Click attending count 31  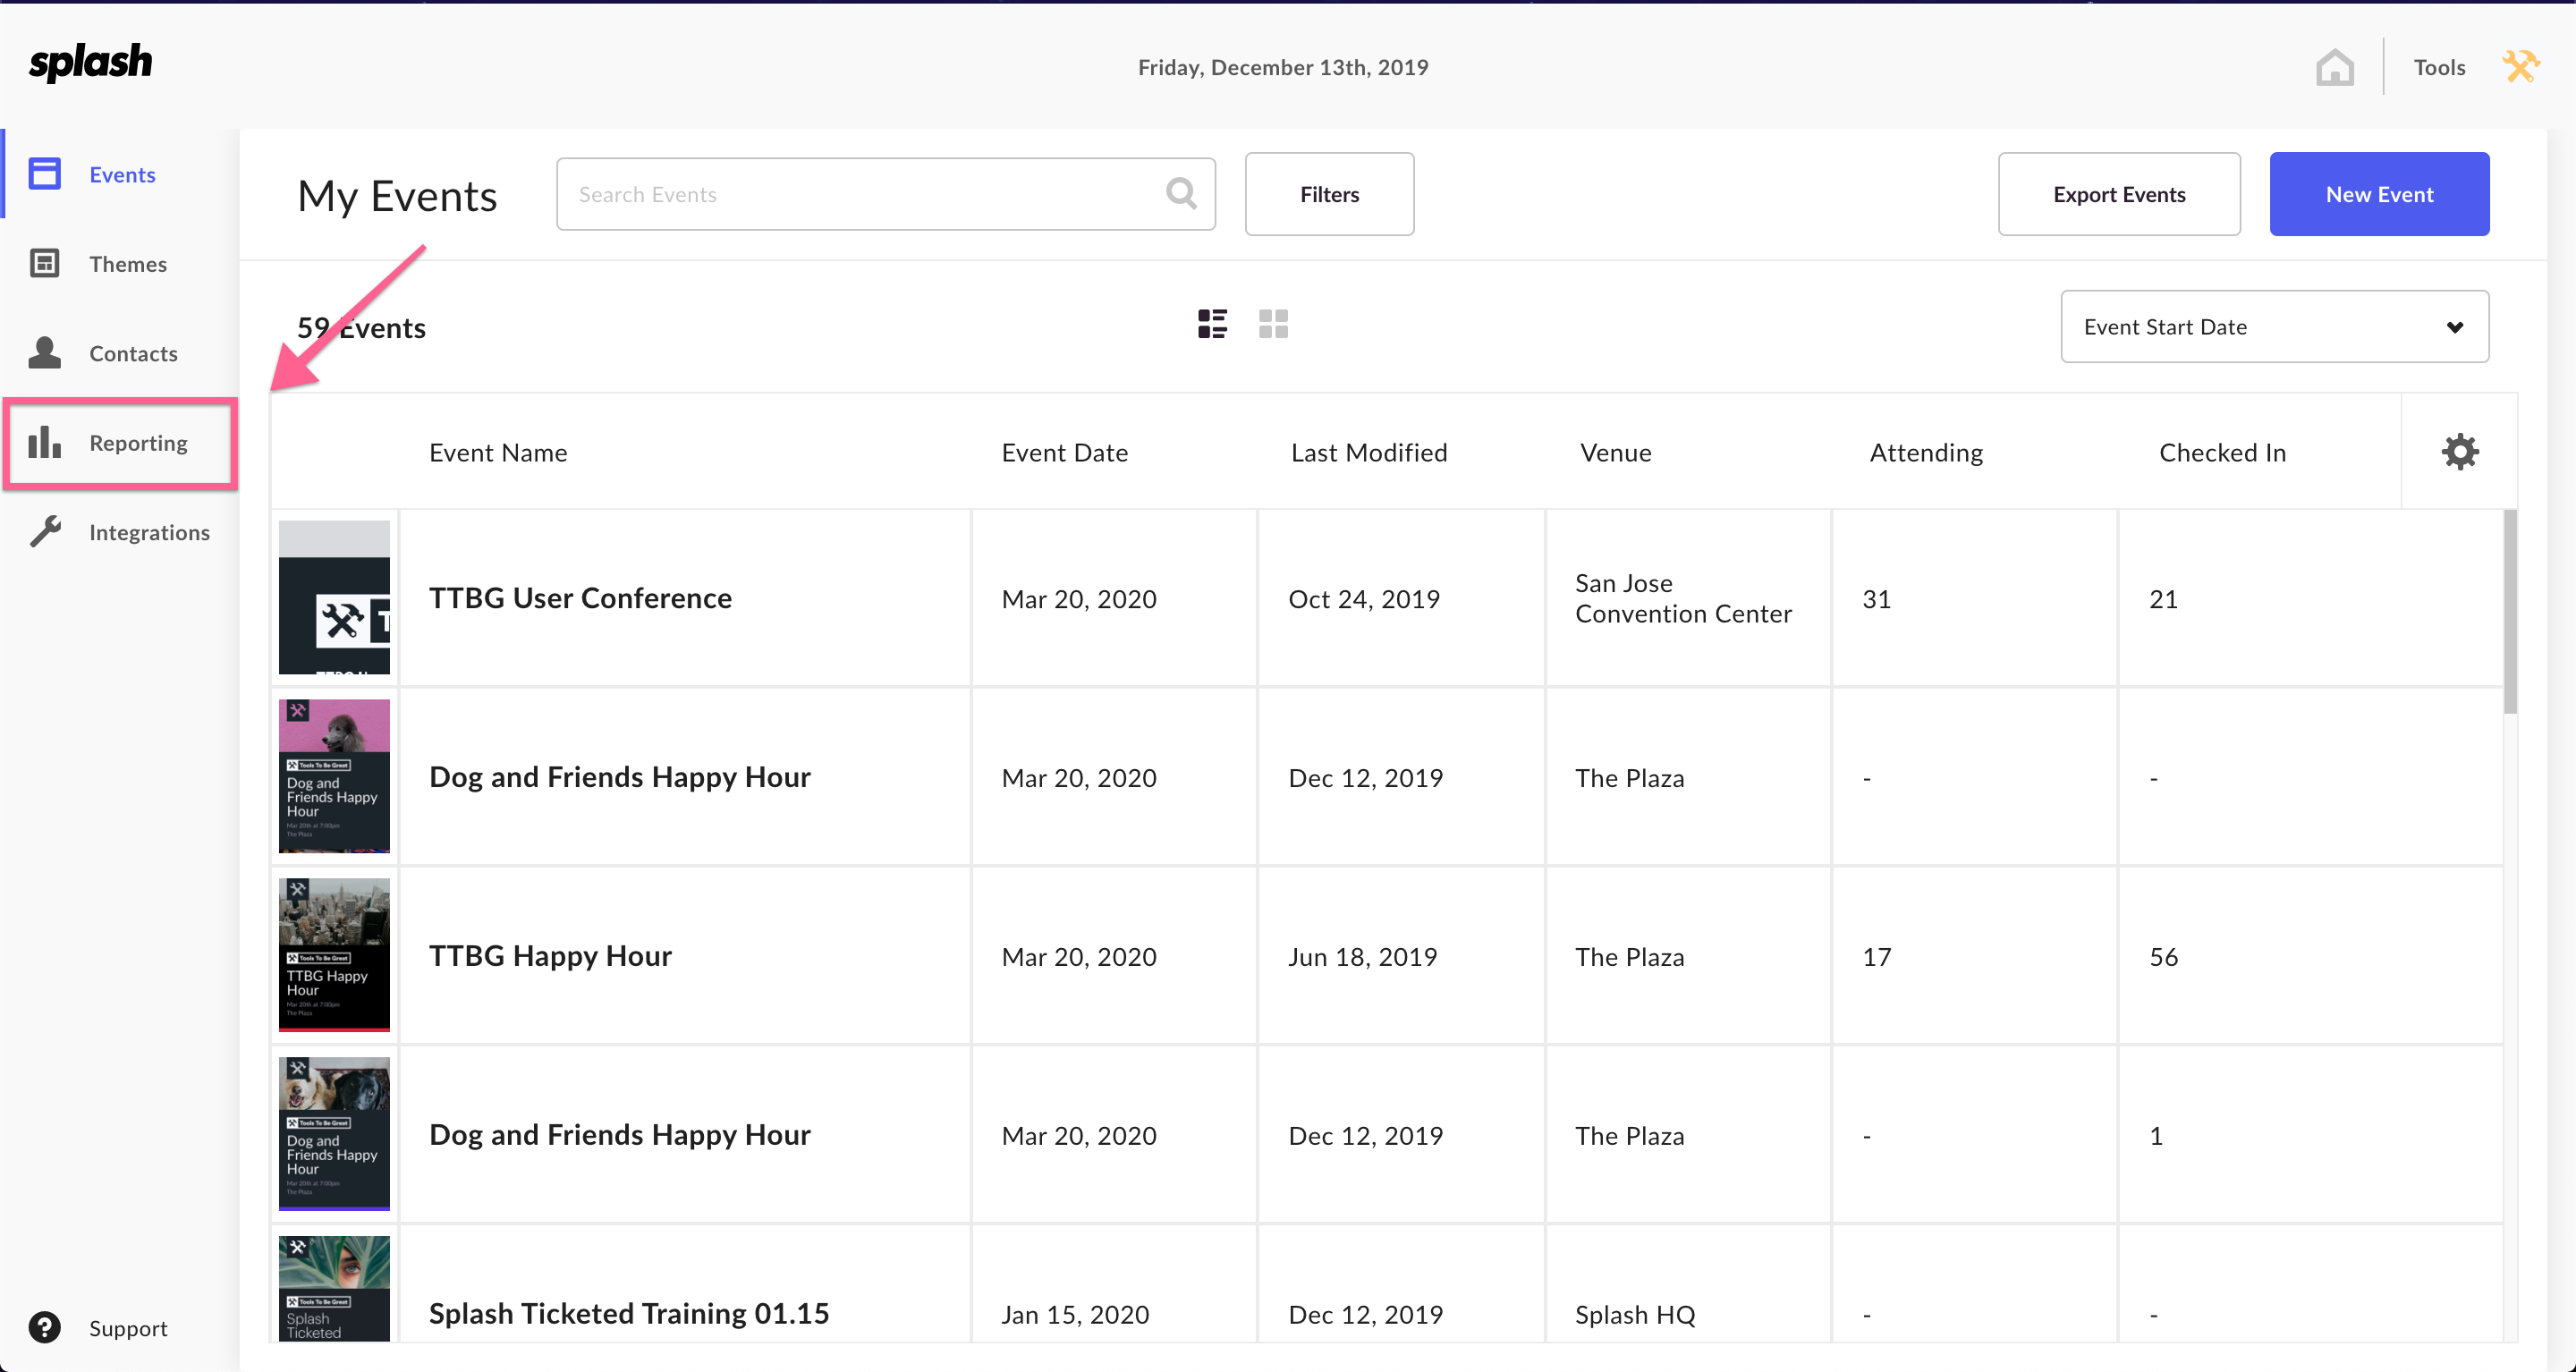tap(1876, 599)
